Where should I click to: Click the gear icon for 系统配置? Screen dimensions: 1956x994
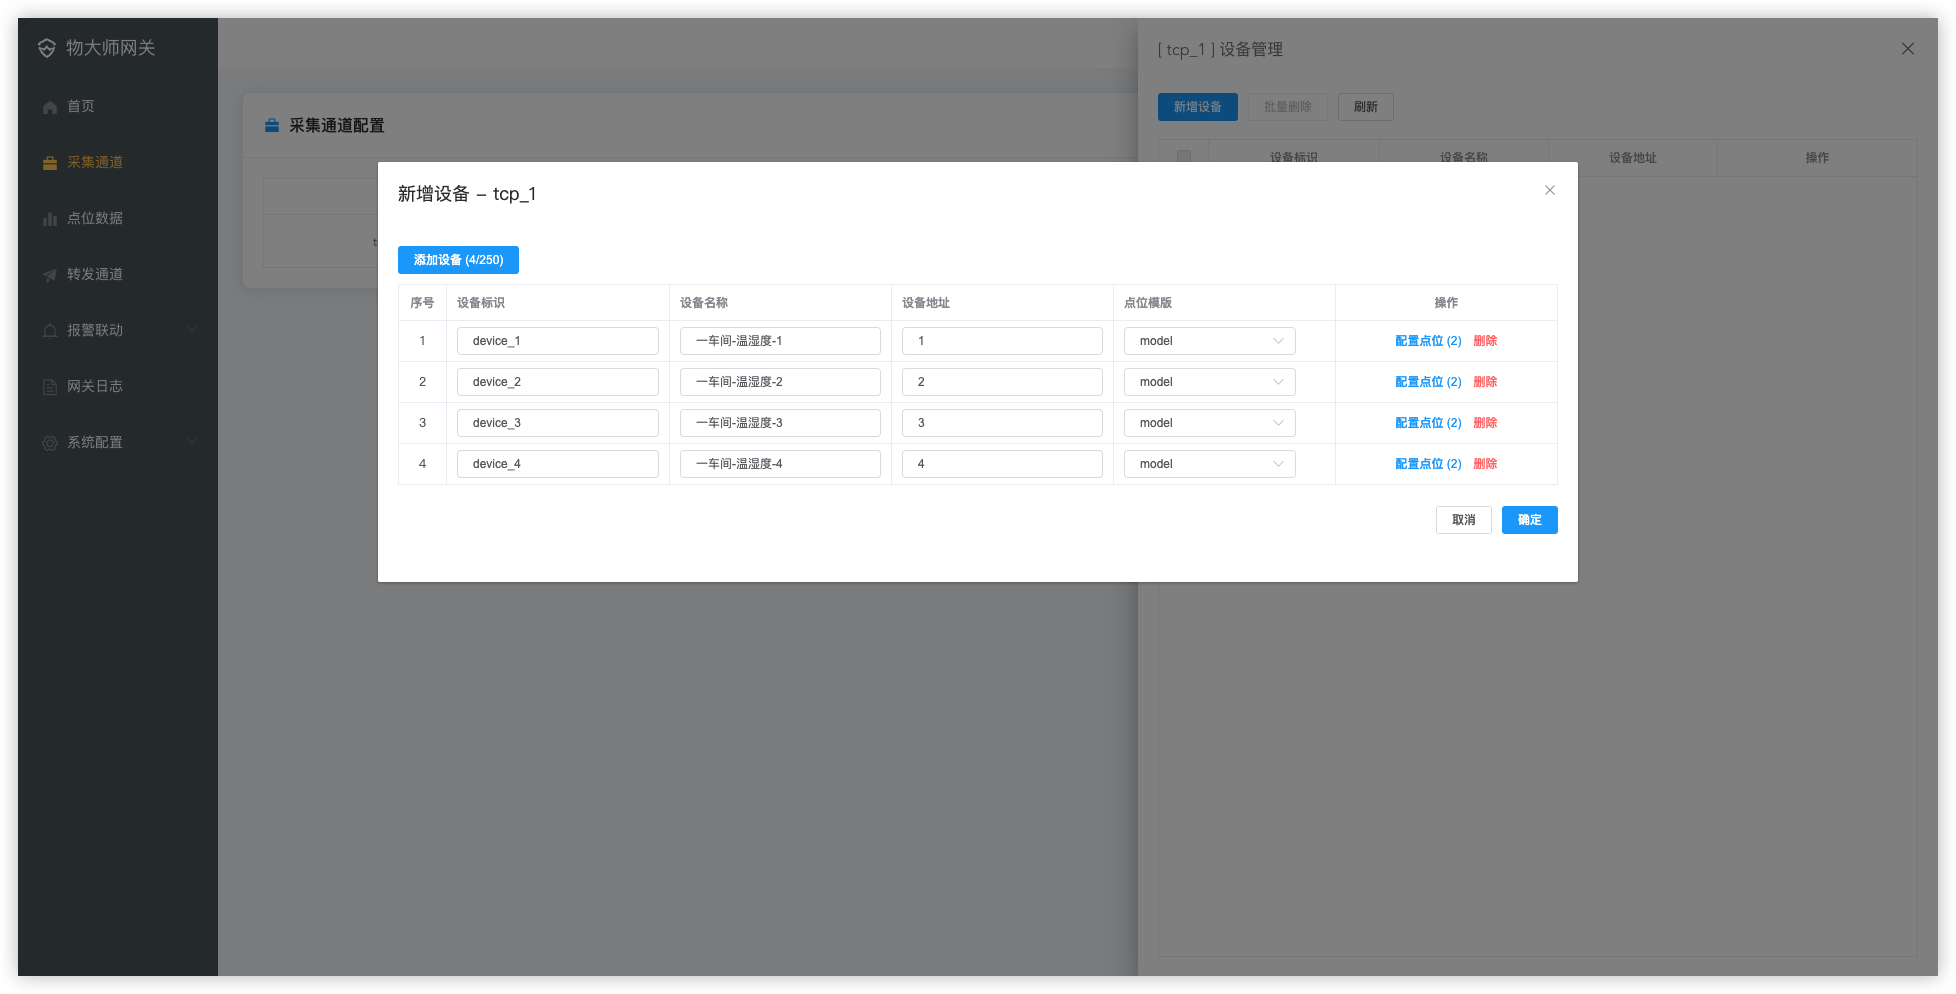coord(50,443)
